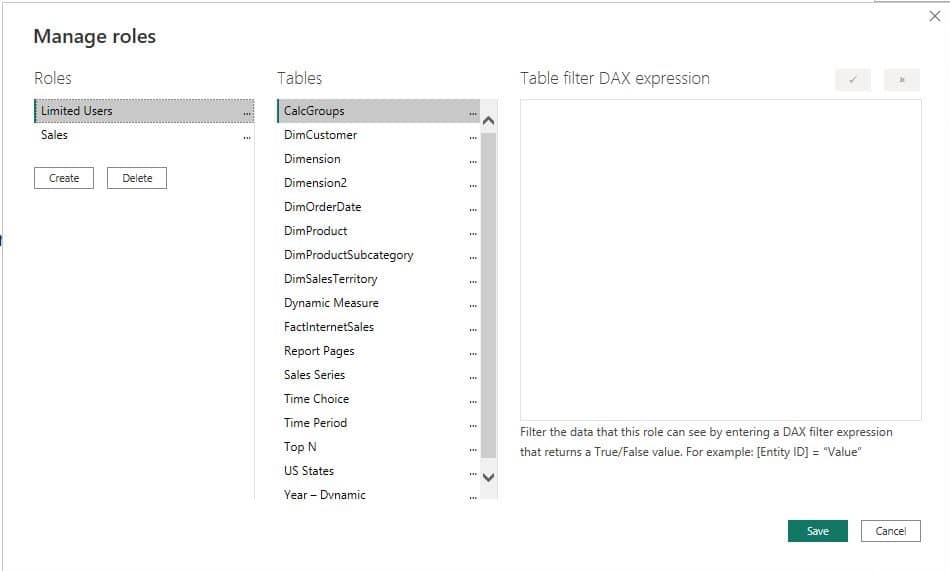The width and height of the screenshot is (950, 571).
Task: Select the Time Choice table
Action: click(378, 399)
